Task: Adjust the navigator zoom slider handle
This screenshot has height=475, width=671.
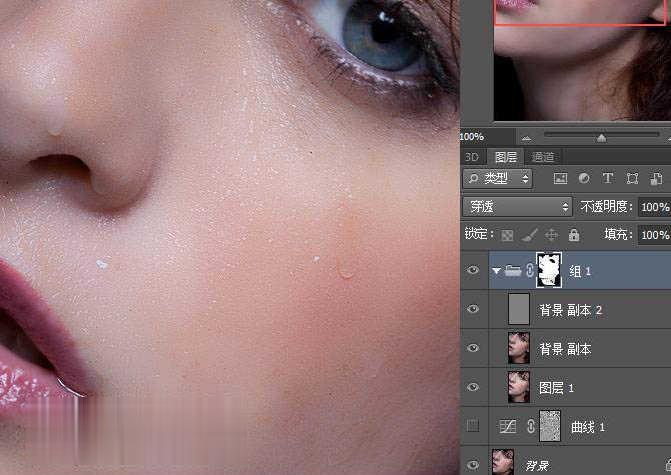Action: click(602, 138)
